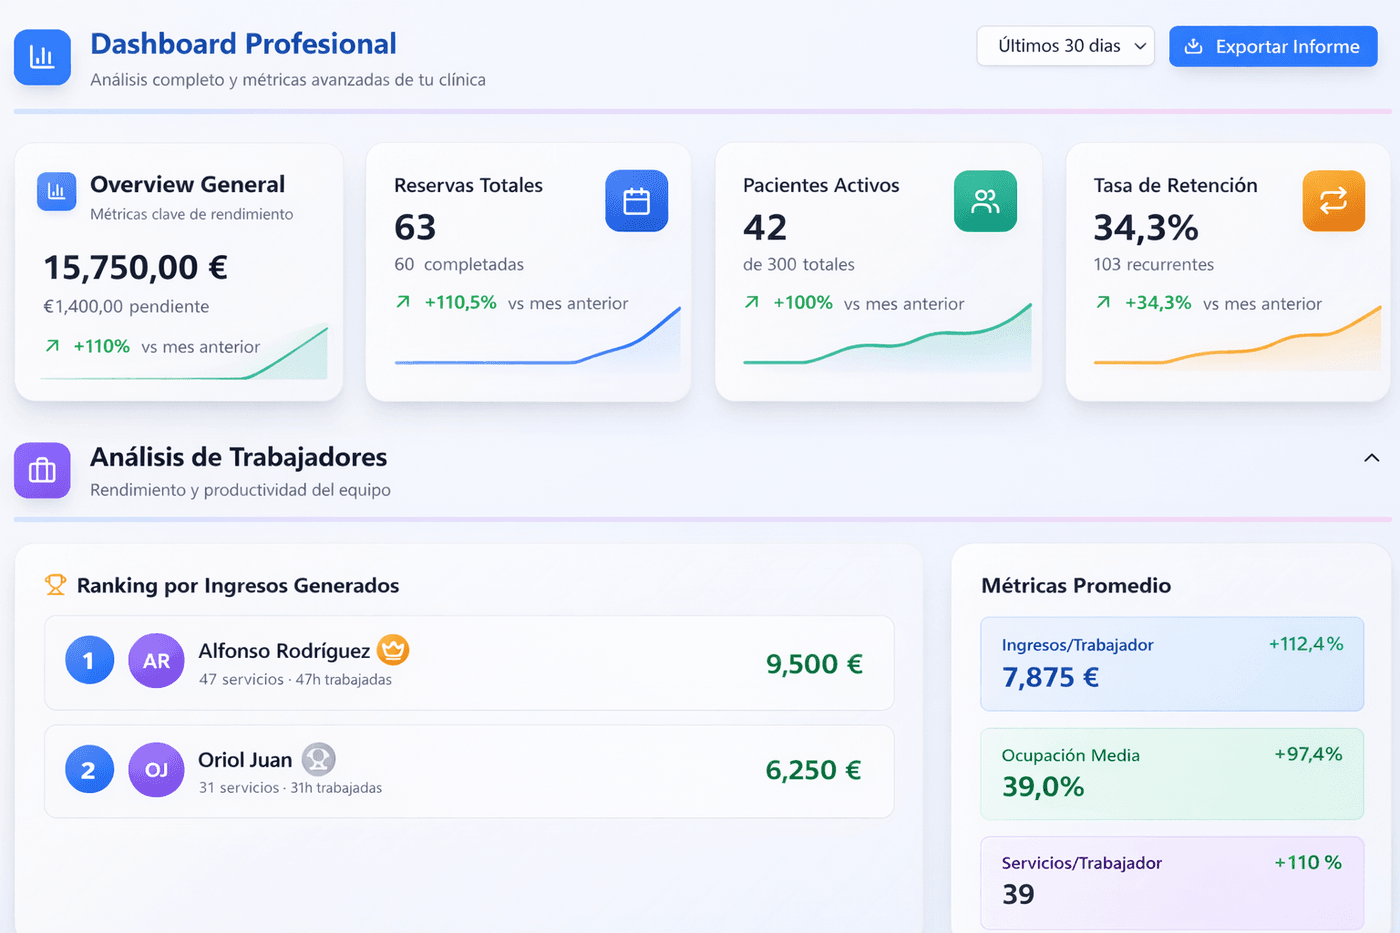Open the Últimos 30 dias selector
1400x933 pixels.
coord(1065,46)
